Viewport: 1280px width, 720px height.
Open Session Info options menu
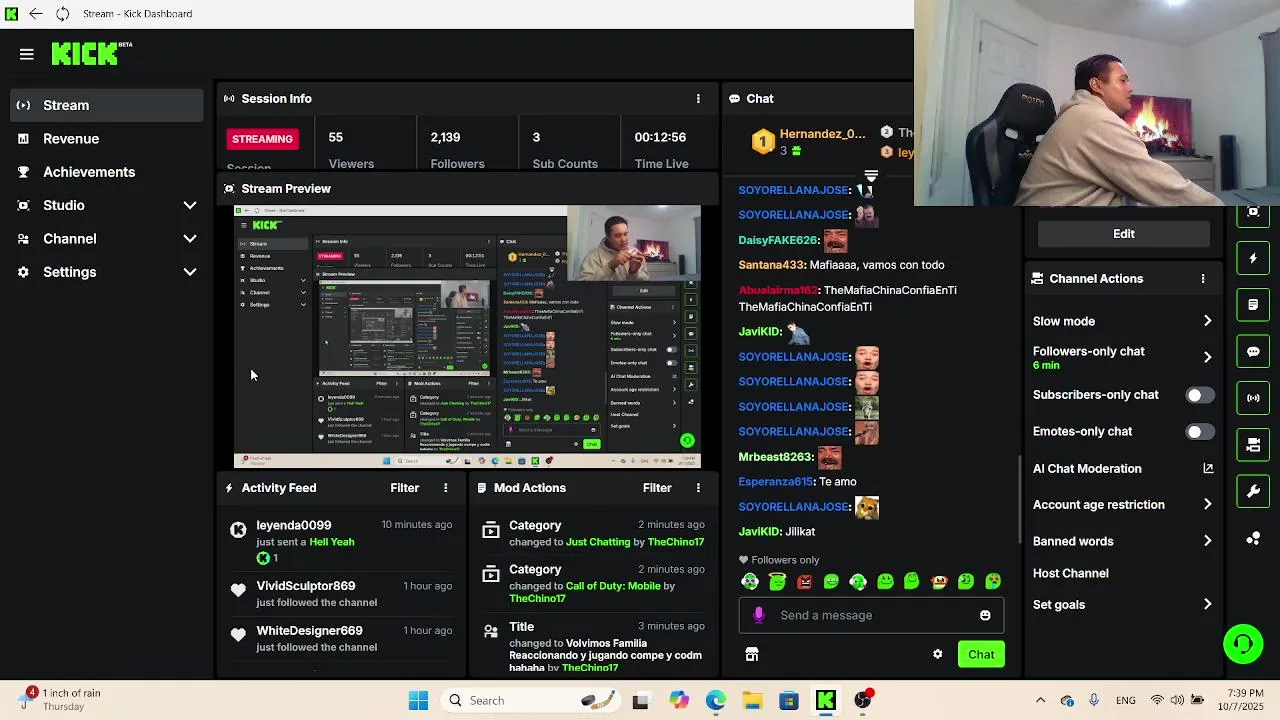[x=698, y=99]
